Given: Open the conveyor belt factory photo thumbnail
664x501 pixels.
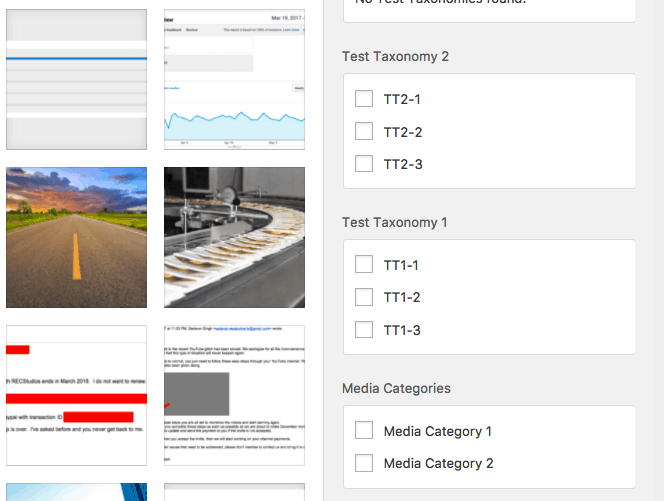Looking at the screenshot, I should (234, 237).
